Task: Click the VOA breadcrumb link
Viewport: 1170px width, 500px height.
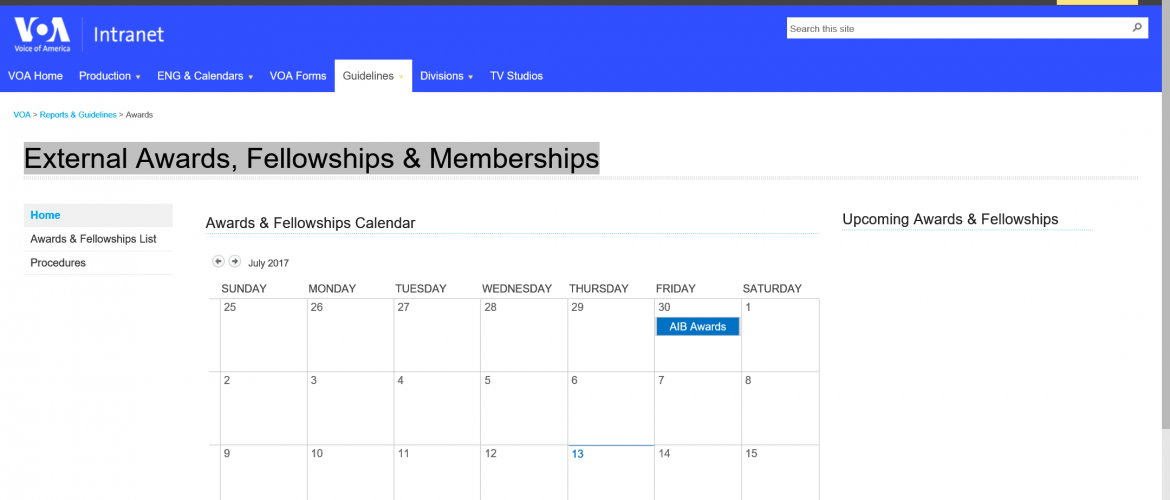Action: click(22, 115)
